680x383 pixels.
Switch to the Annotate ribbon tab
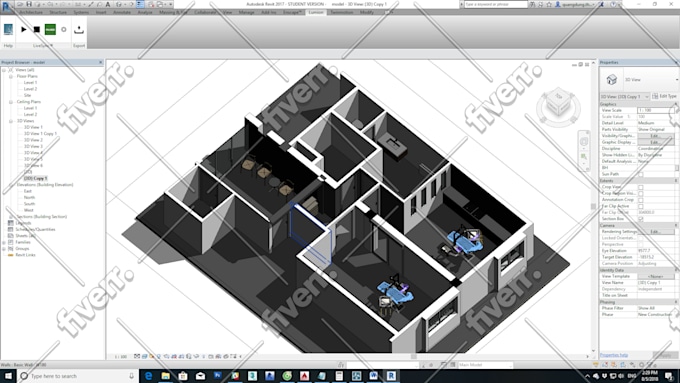click(122, 12)
